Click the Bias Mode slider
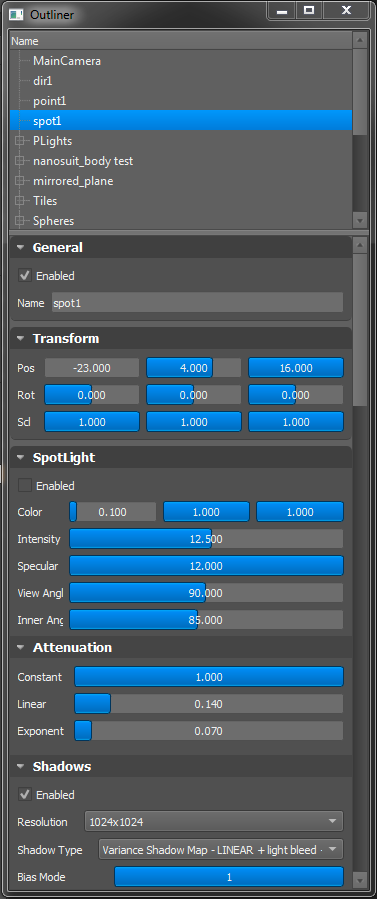The image size is (377, 899). 229,877
